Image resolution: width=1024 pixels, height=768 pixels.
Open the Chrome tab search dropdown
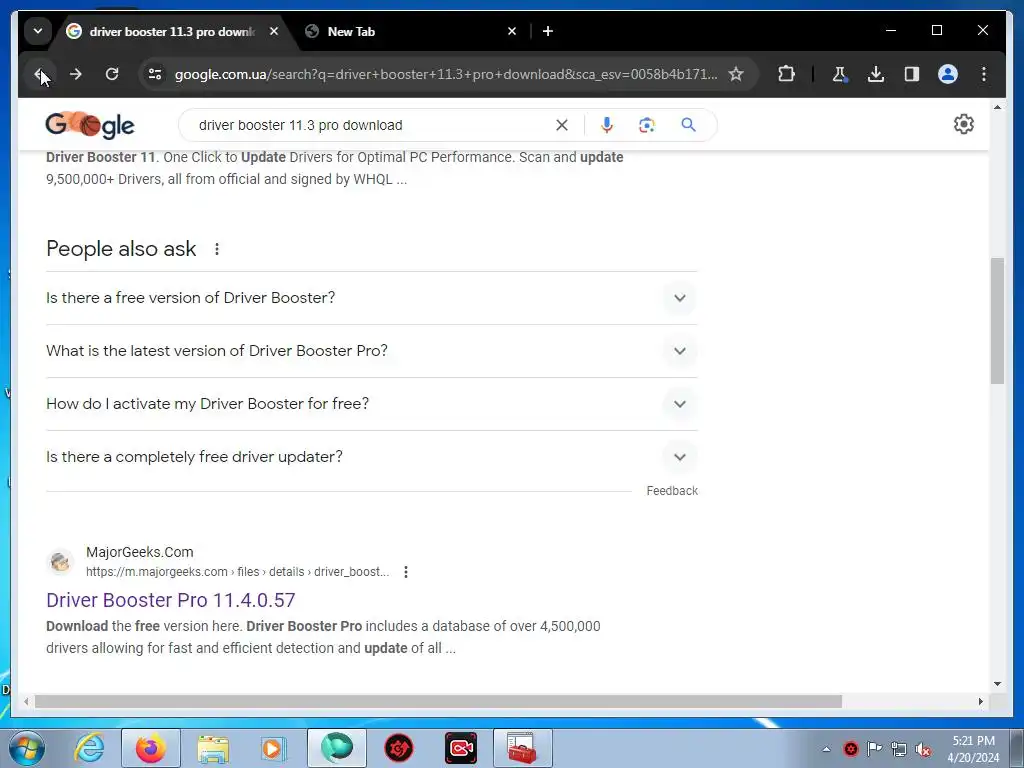tap(38, 31)
